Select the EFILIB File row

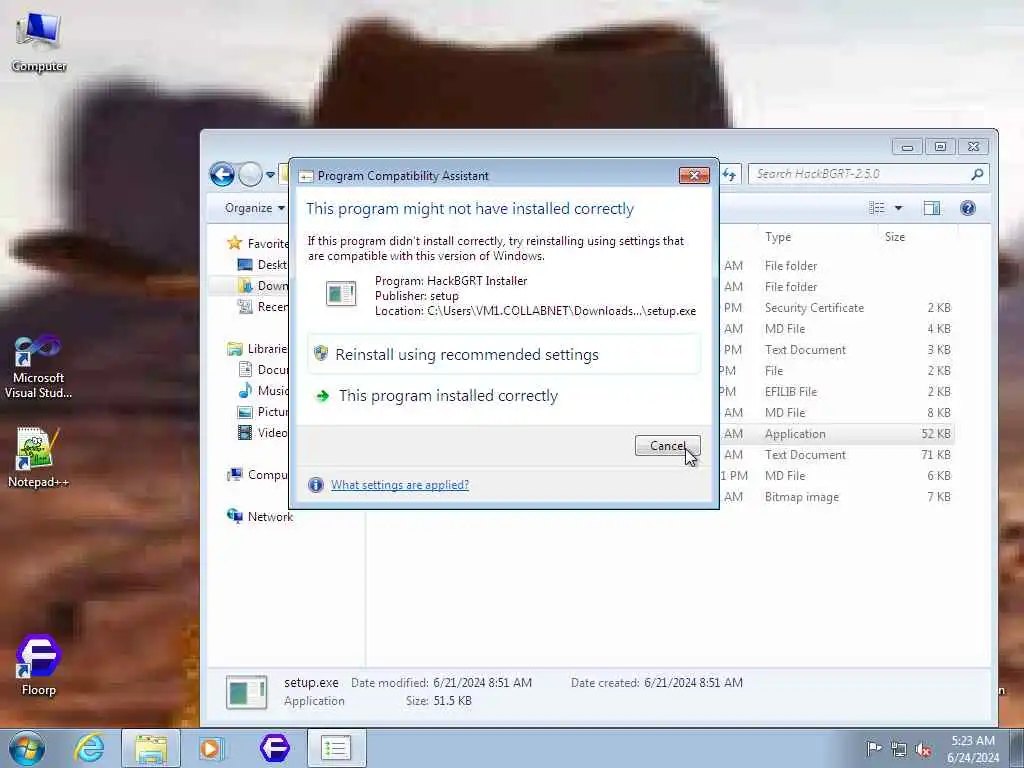pyautogui.click(x=837, y=392)
